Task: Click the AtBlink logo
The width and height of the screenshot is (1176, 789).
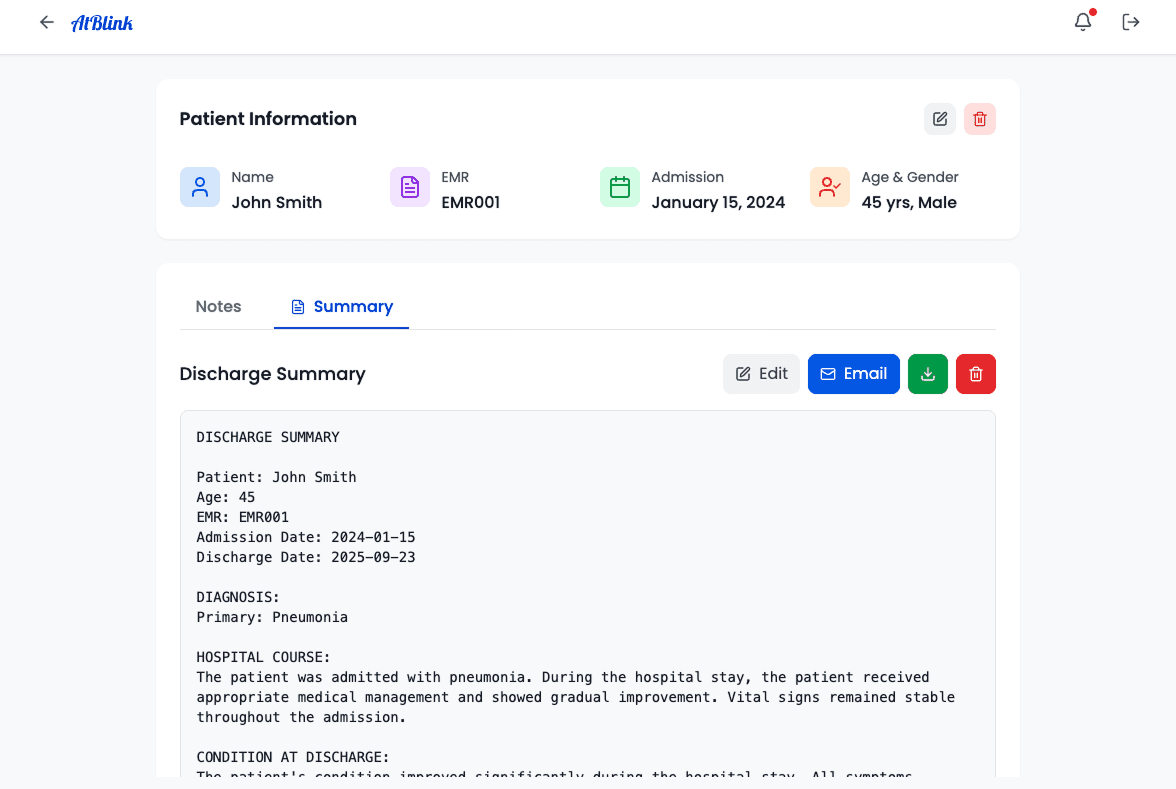Action: click(102, 23)
